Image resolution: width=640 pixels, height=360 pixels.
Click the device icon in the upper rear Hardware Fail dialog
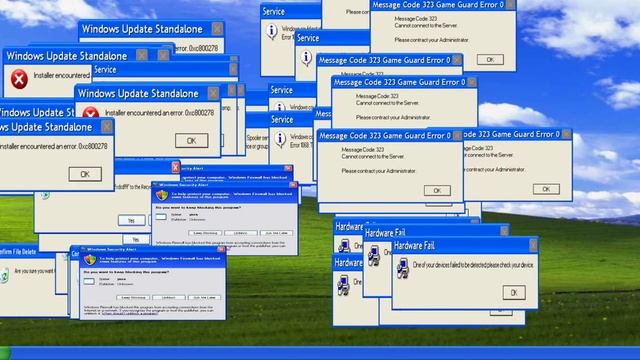click(344, 245)
